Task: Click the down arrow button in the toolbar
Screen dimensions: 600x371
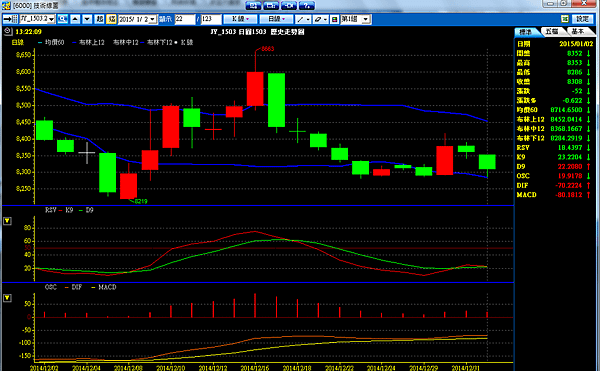Action: click(x=88, y=19)
